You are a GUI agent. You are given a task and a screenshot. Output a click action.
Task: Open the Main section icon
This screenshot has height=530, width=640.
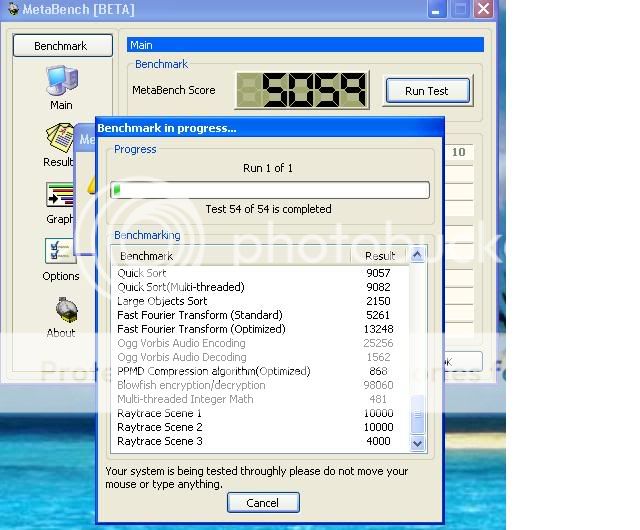coord(60,82)
